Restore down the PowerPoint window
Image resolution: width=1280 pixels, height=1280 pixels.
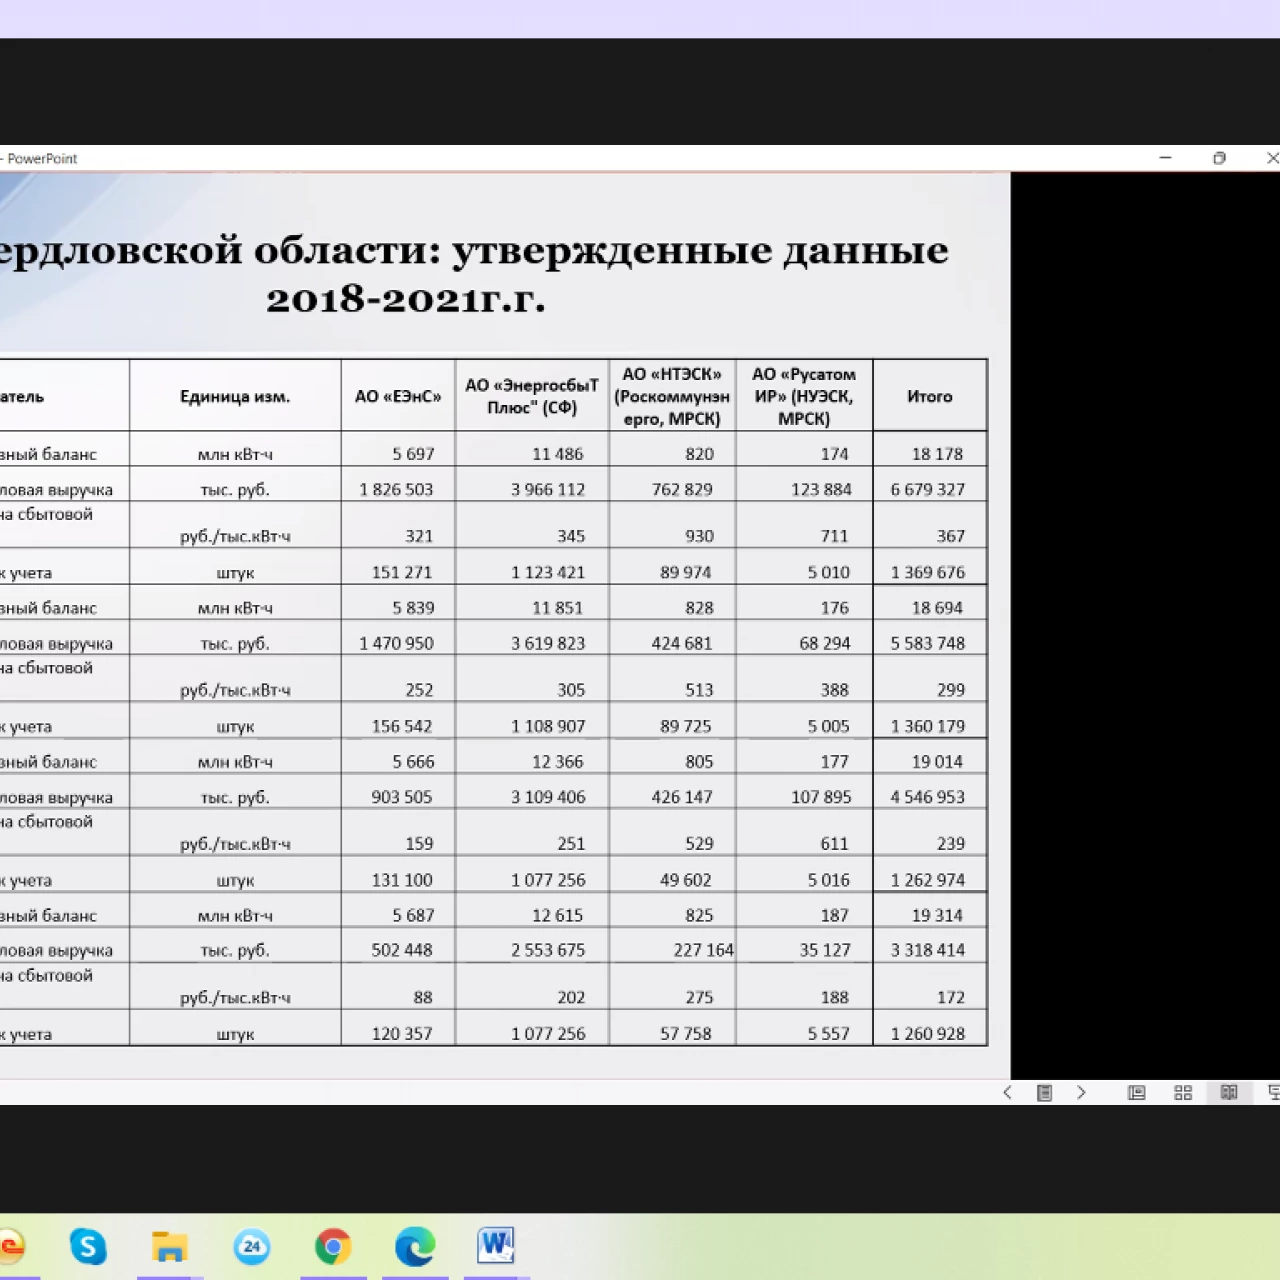[1219, 158]
